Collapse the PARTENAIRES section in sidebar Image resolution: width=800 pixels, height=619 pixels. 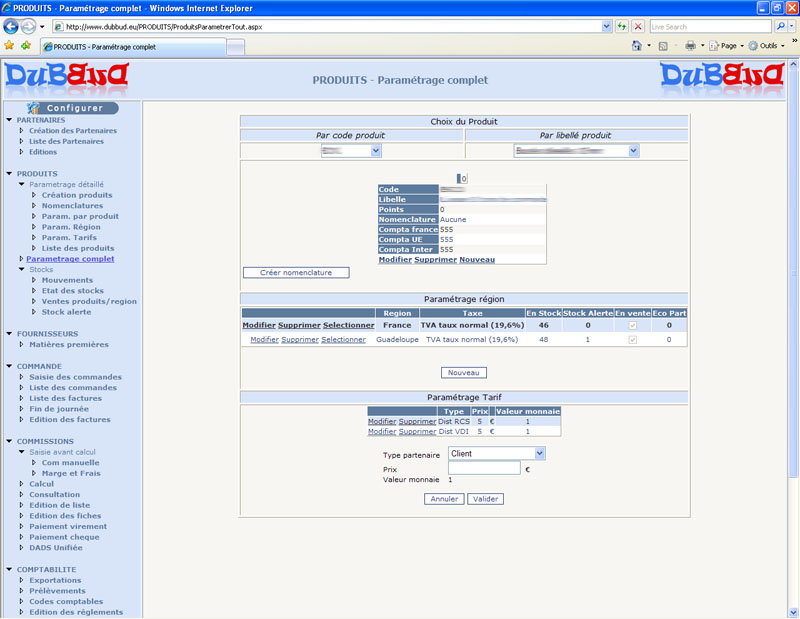pyautogui.click(x=9, y=120)
